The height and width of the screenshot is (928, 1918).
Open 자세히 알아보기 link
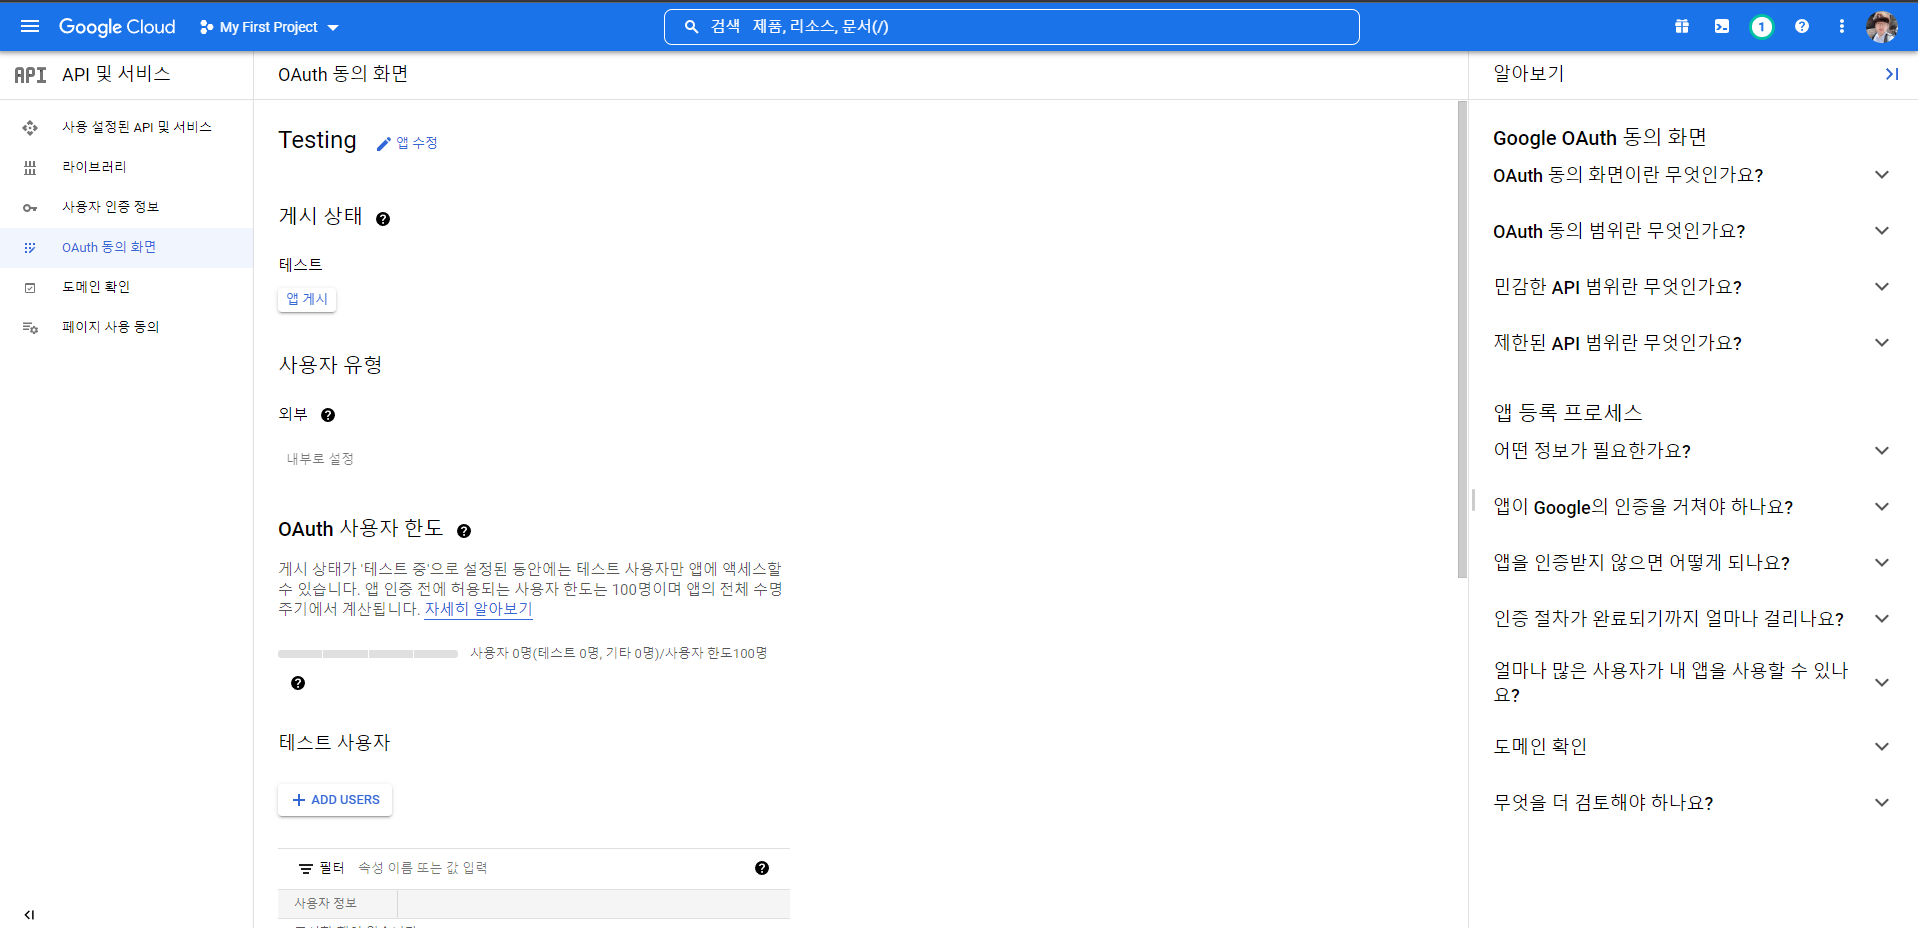tap(478, 609)
